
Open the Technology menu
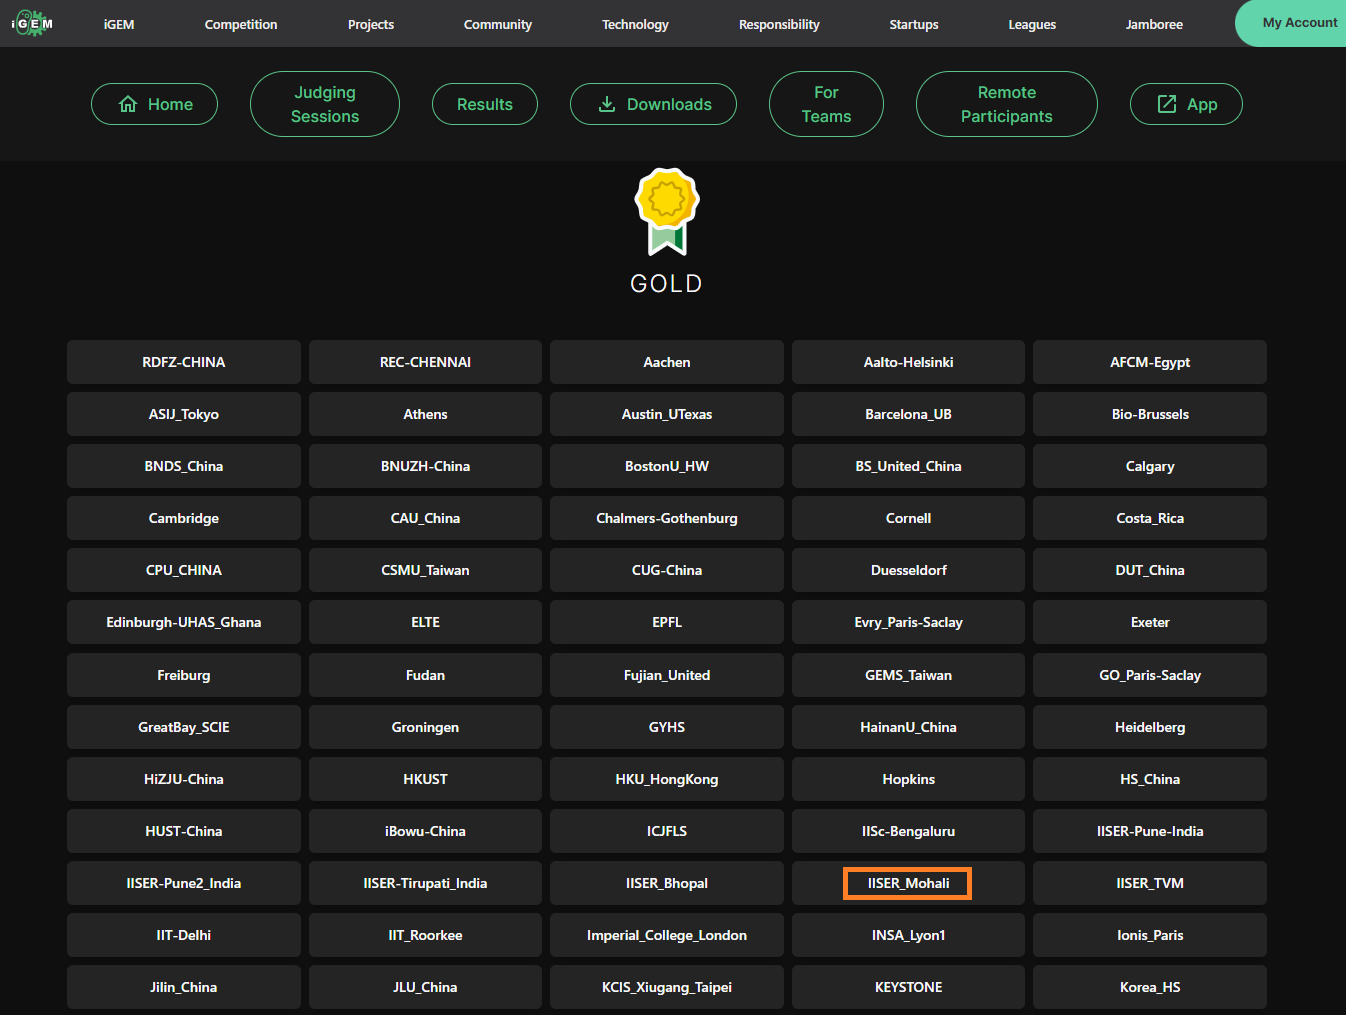pos(635,24)
